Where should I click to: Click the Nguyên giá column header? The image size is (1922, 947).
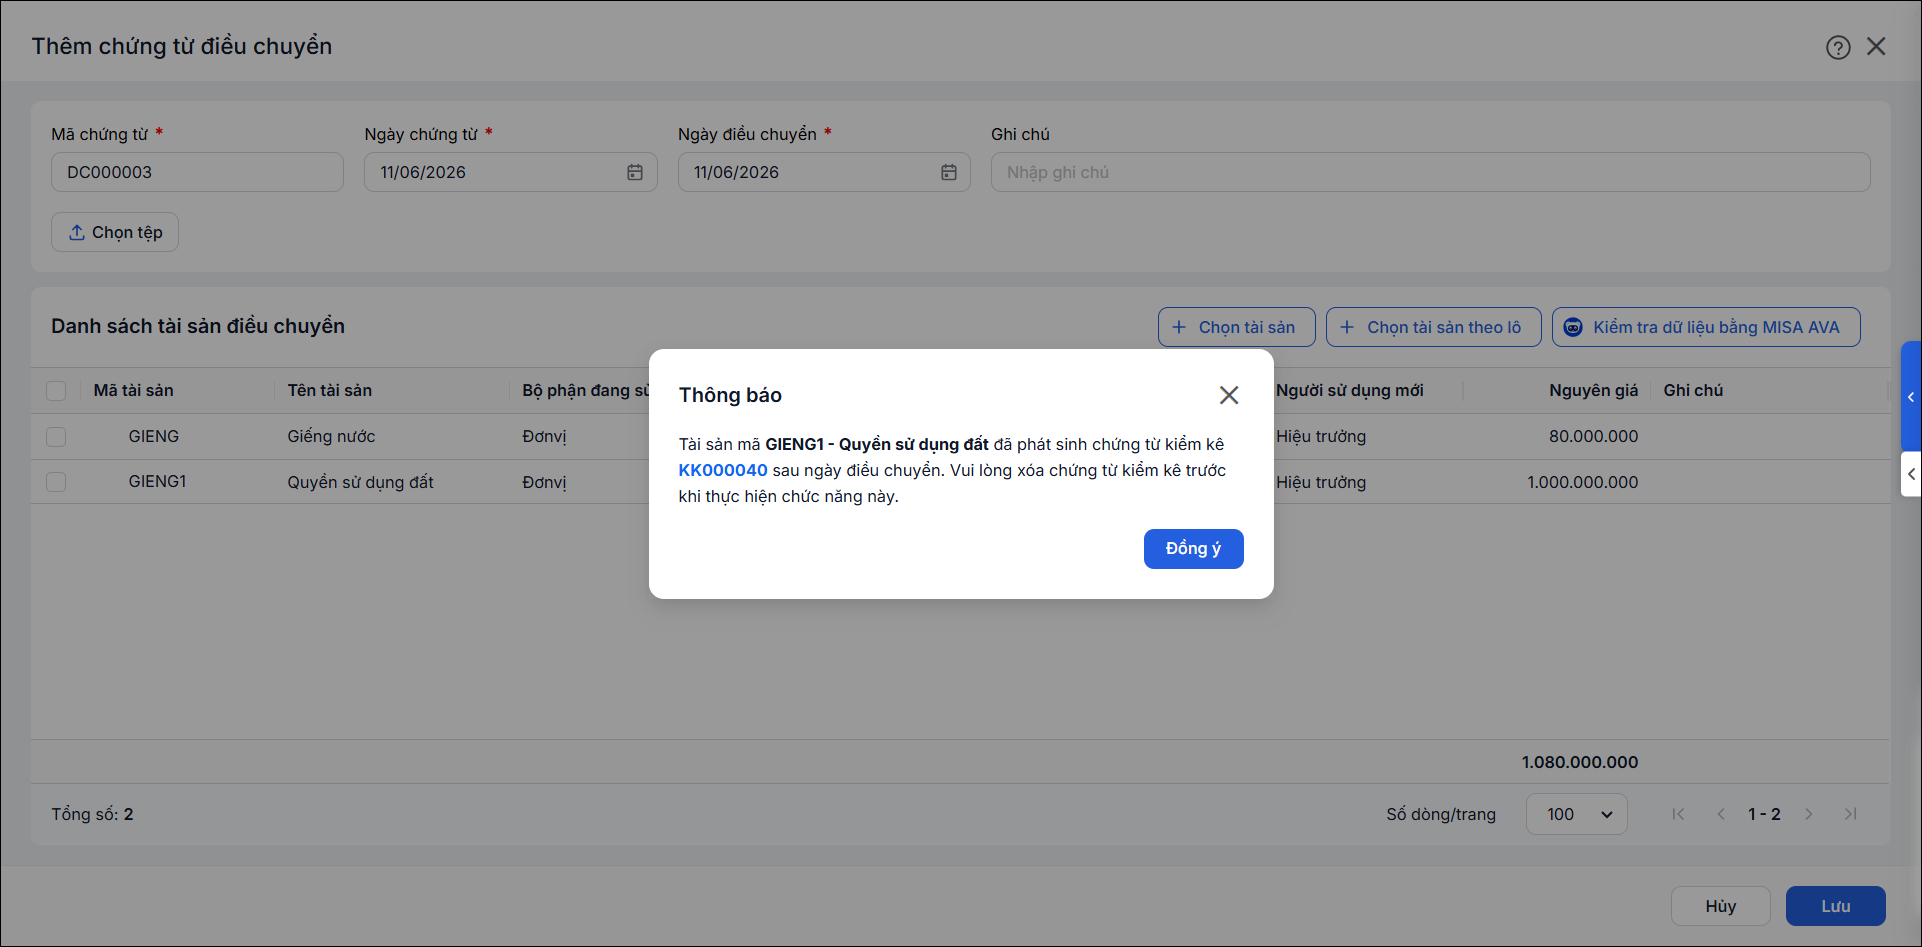coord(1593,390)
